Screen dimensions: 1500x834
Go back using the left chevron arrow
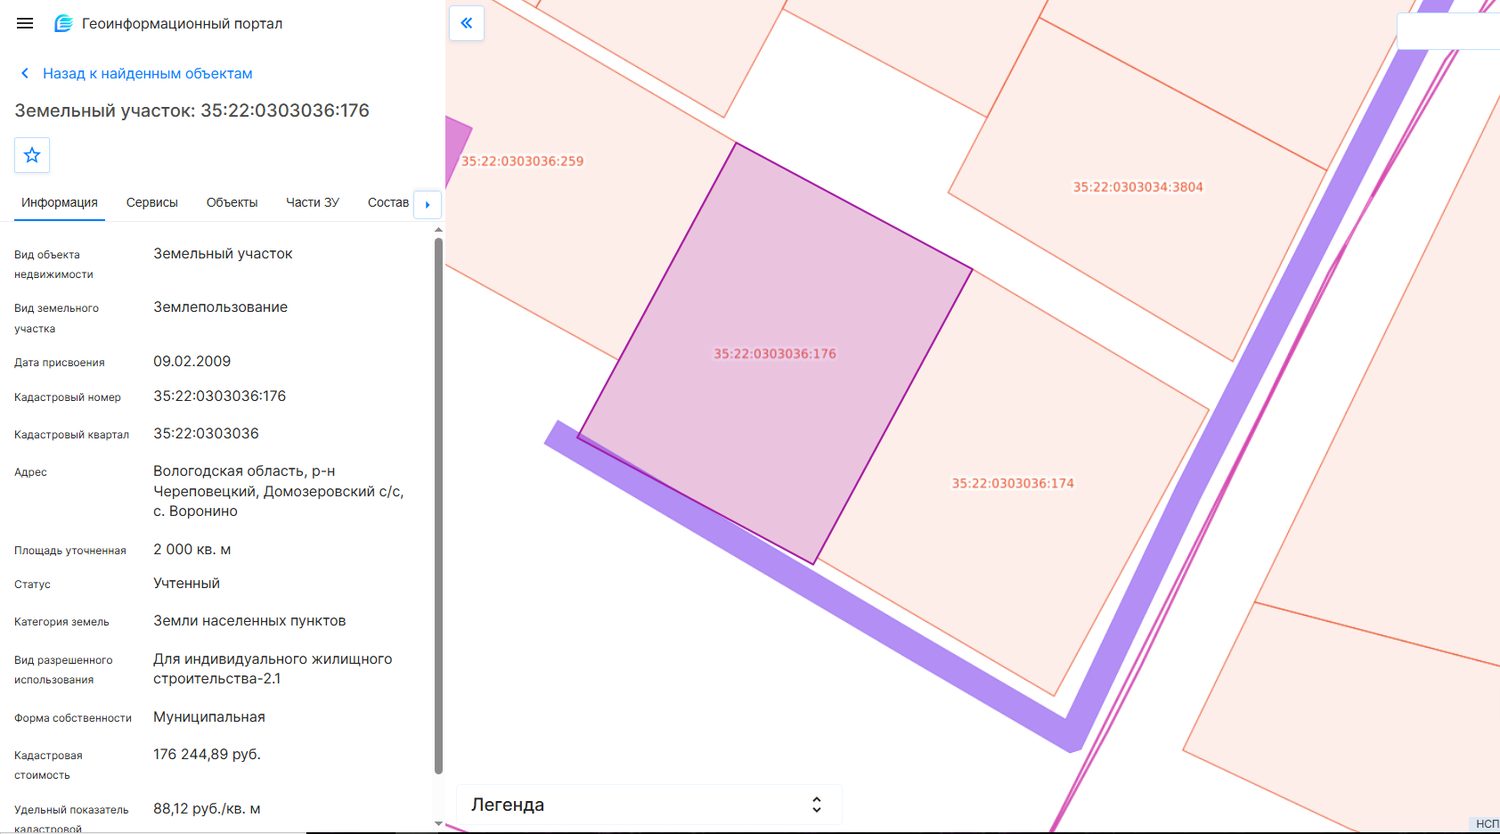coord(25,73)
